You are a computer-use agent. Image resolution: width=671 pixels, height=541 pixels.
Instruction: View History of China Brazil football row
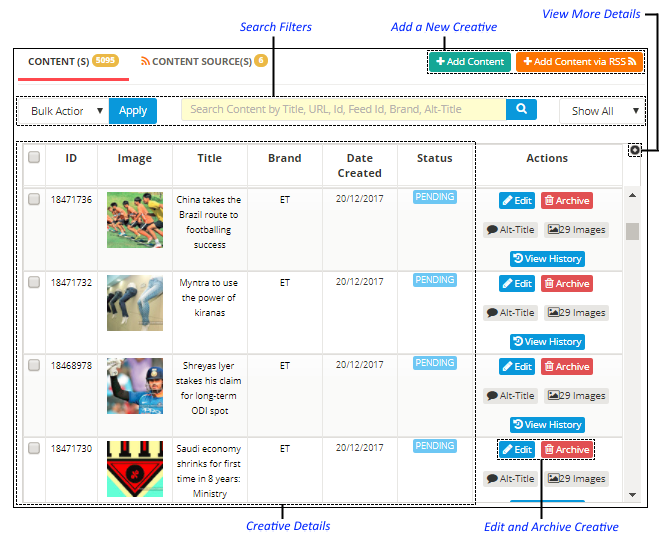pos(547,259)
